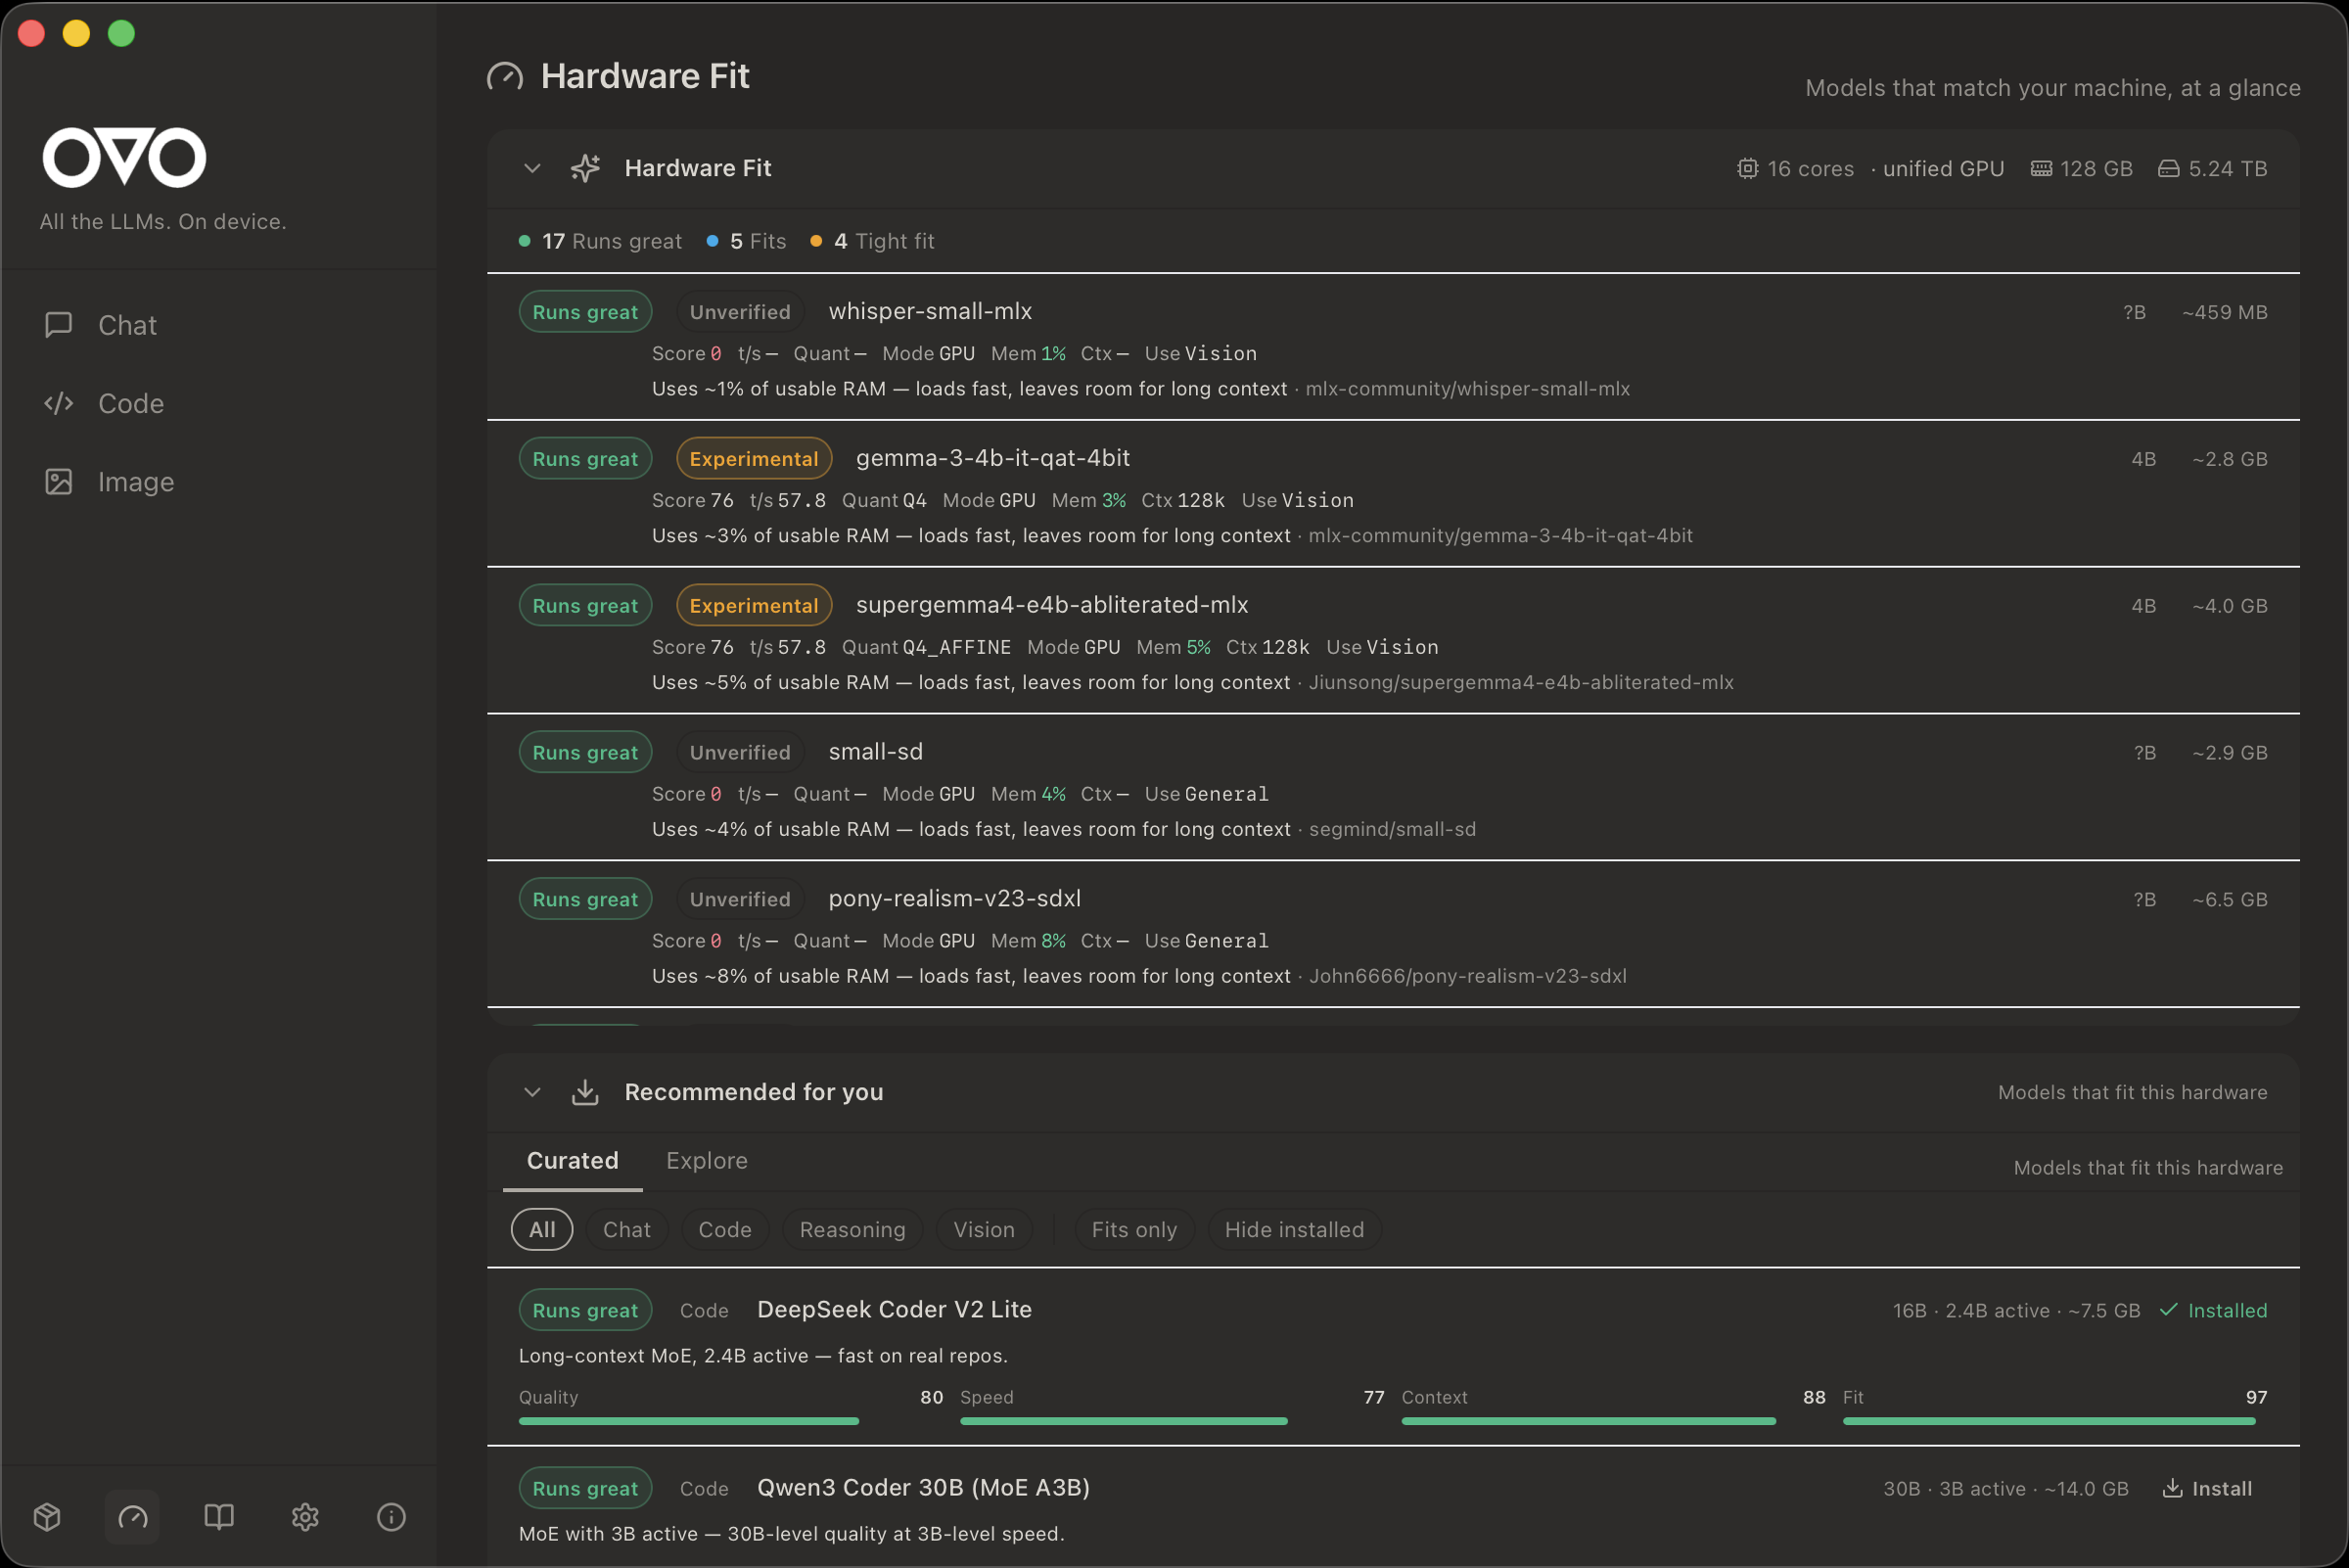Click the whisper-small-mlx model row
The width and height of the screenshot is (2349, 1568).
[930, 312]
